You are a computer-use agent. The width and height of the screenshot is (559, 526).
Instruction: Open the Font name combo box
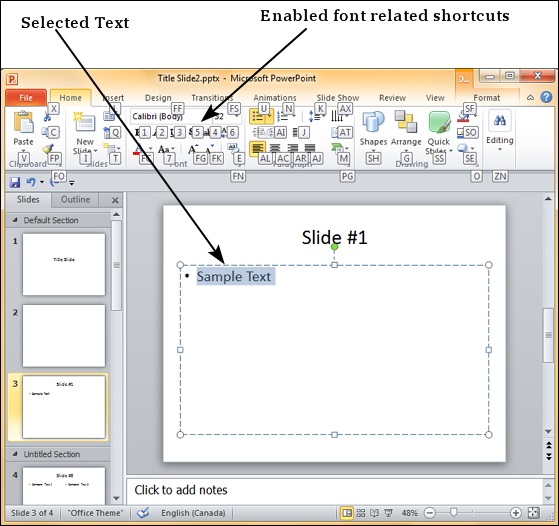[x=171, y=116]
